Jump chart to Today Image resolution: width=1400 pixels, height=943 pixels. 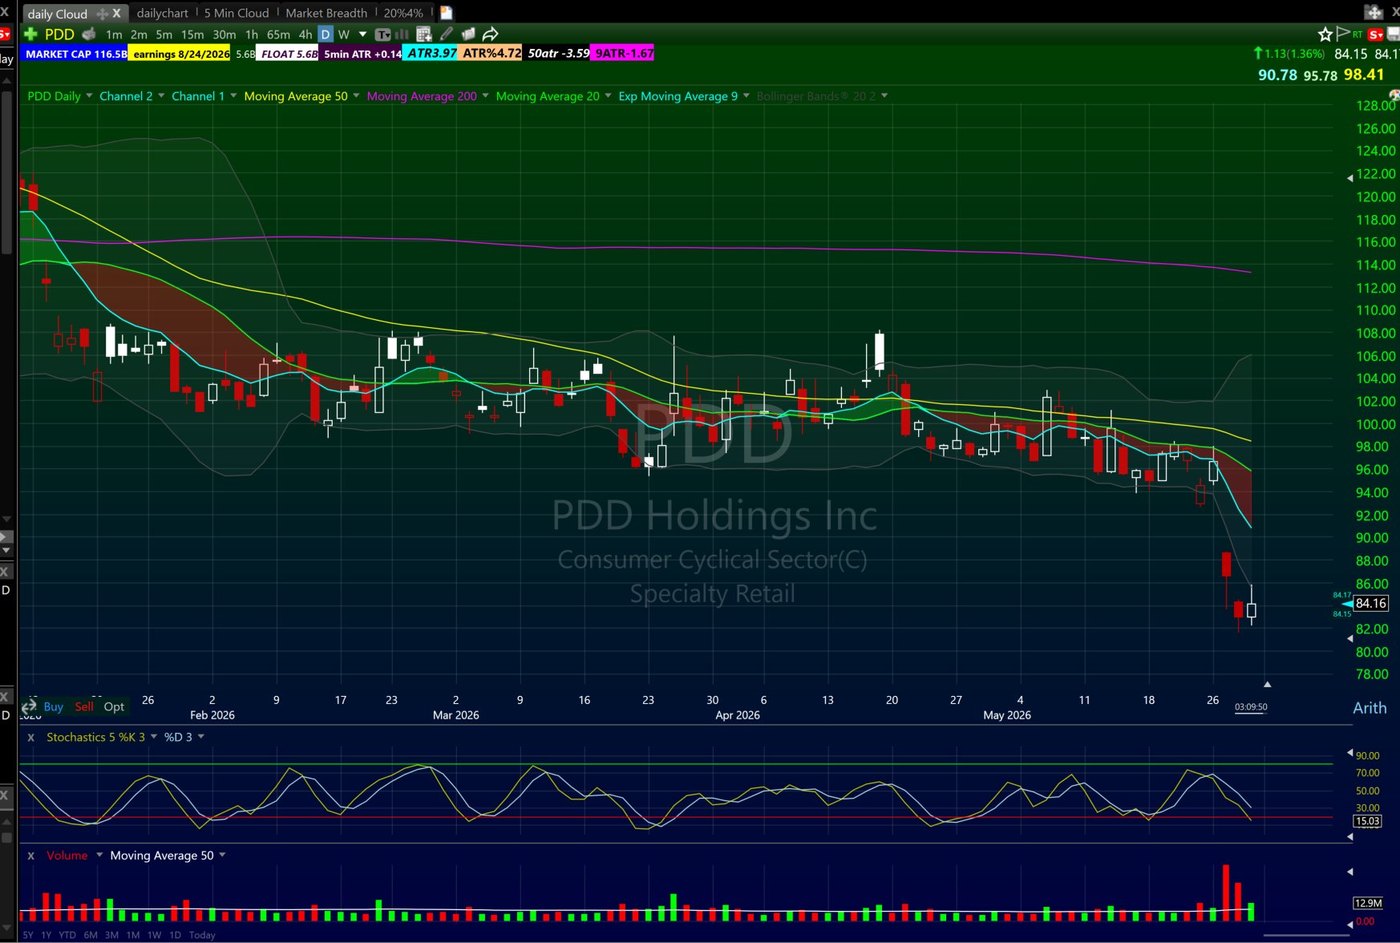point(202,935)
